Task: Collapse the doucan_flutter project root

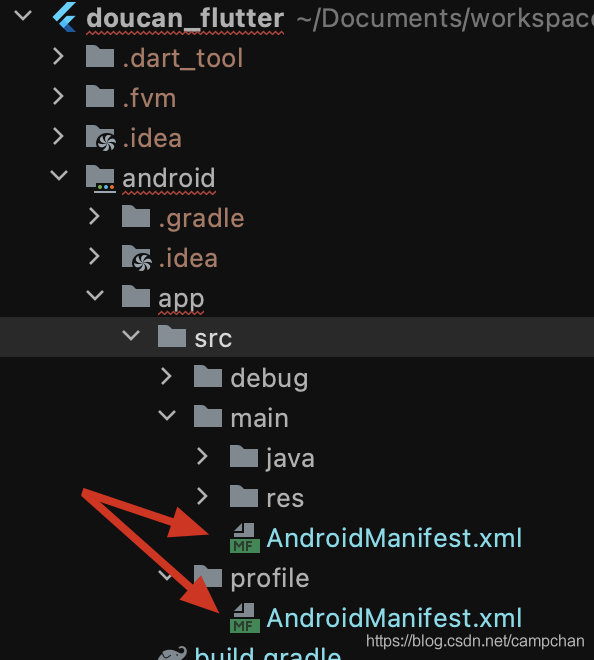Action: [x=23, y=16]
